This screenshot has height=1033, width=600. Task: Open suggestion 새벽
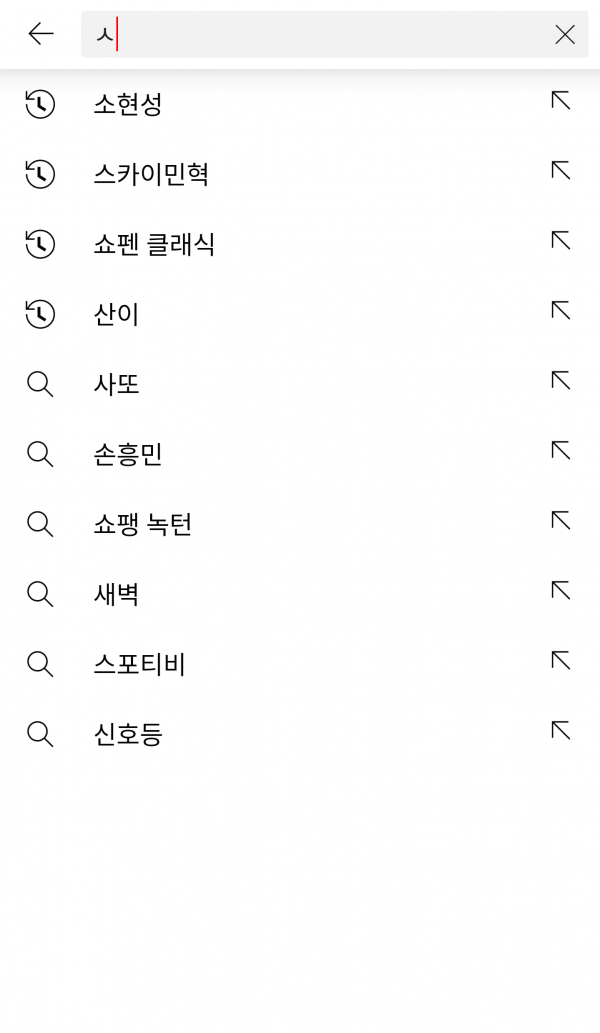pos(116,594)
